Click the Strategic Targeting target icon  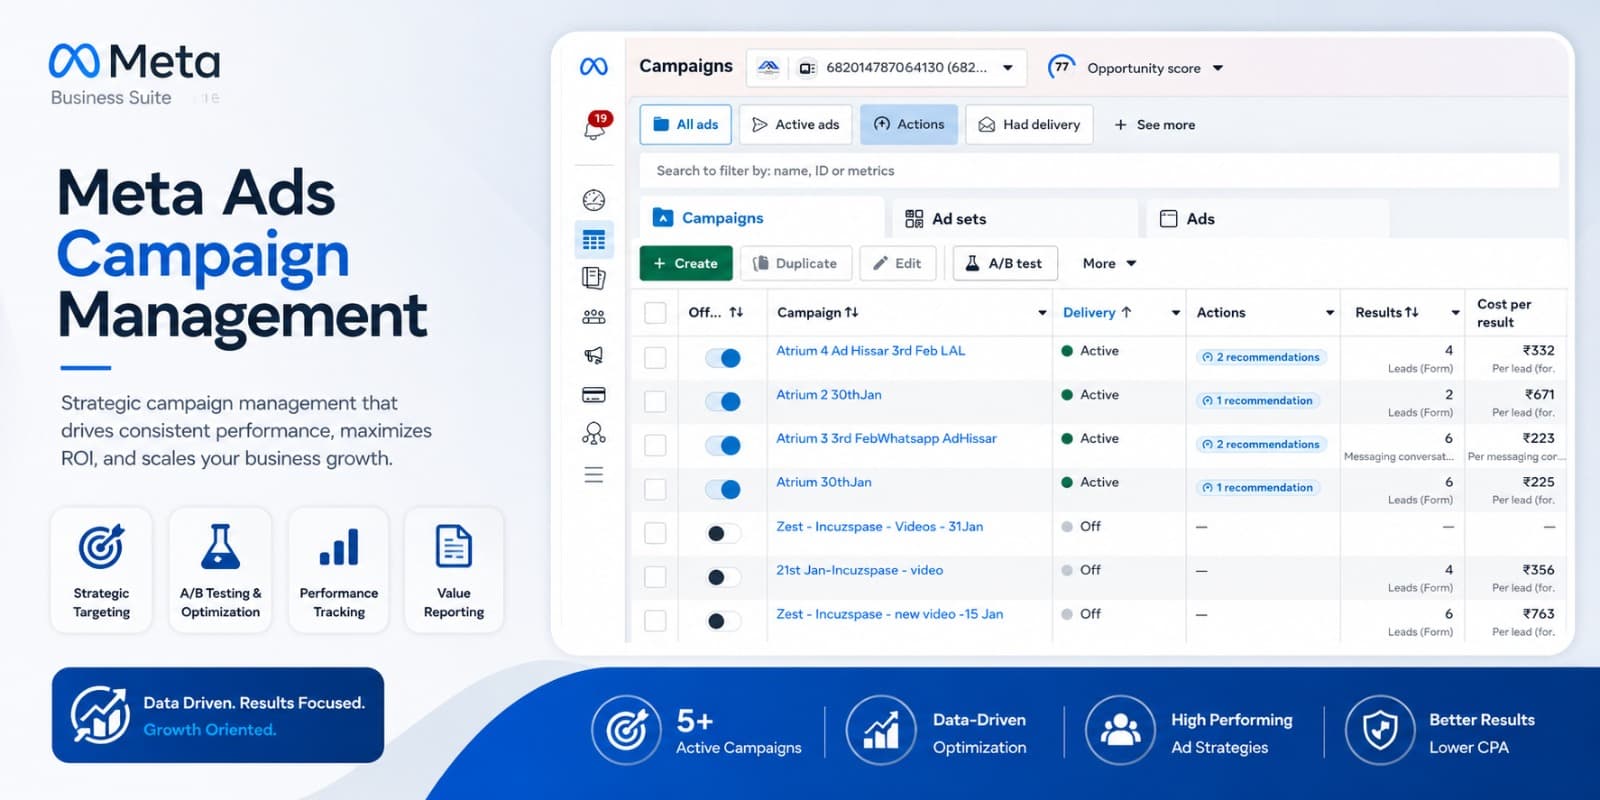click(102, 546)
